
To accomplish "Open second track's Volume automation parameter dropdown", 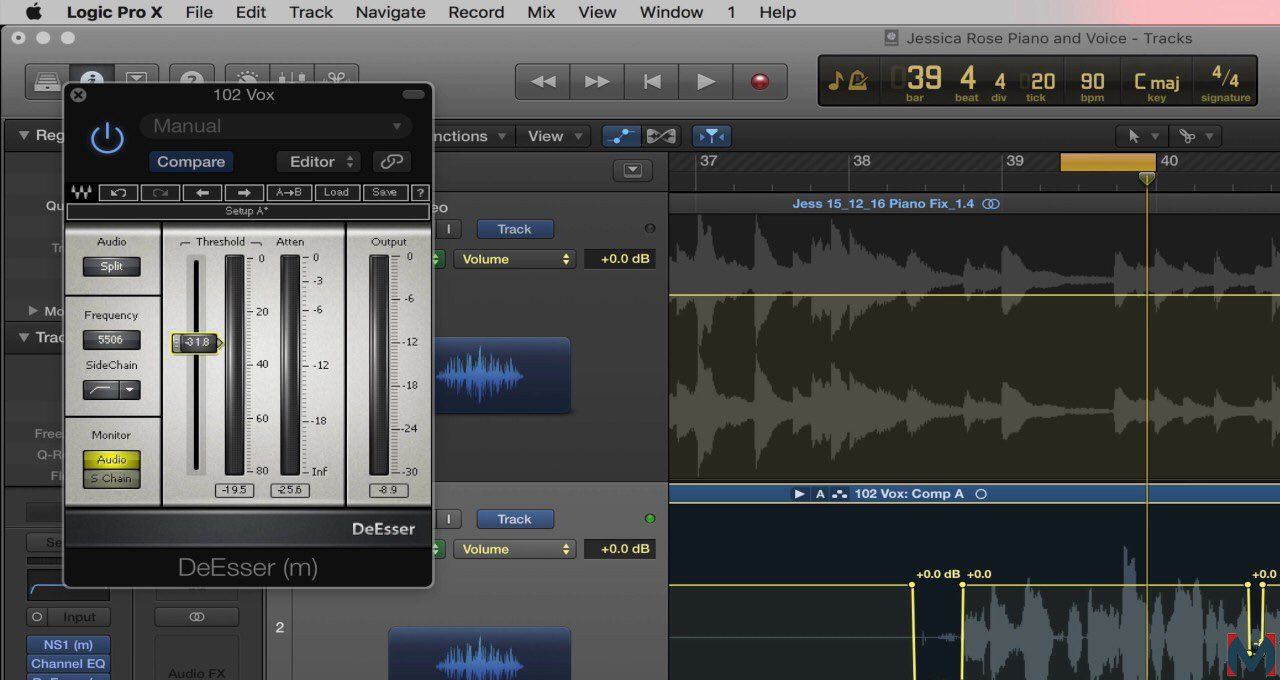I will [514, 549].
